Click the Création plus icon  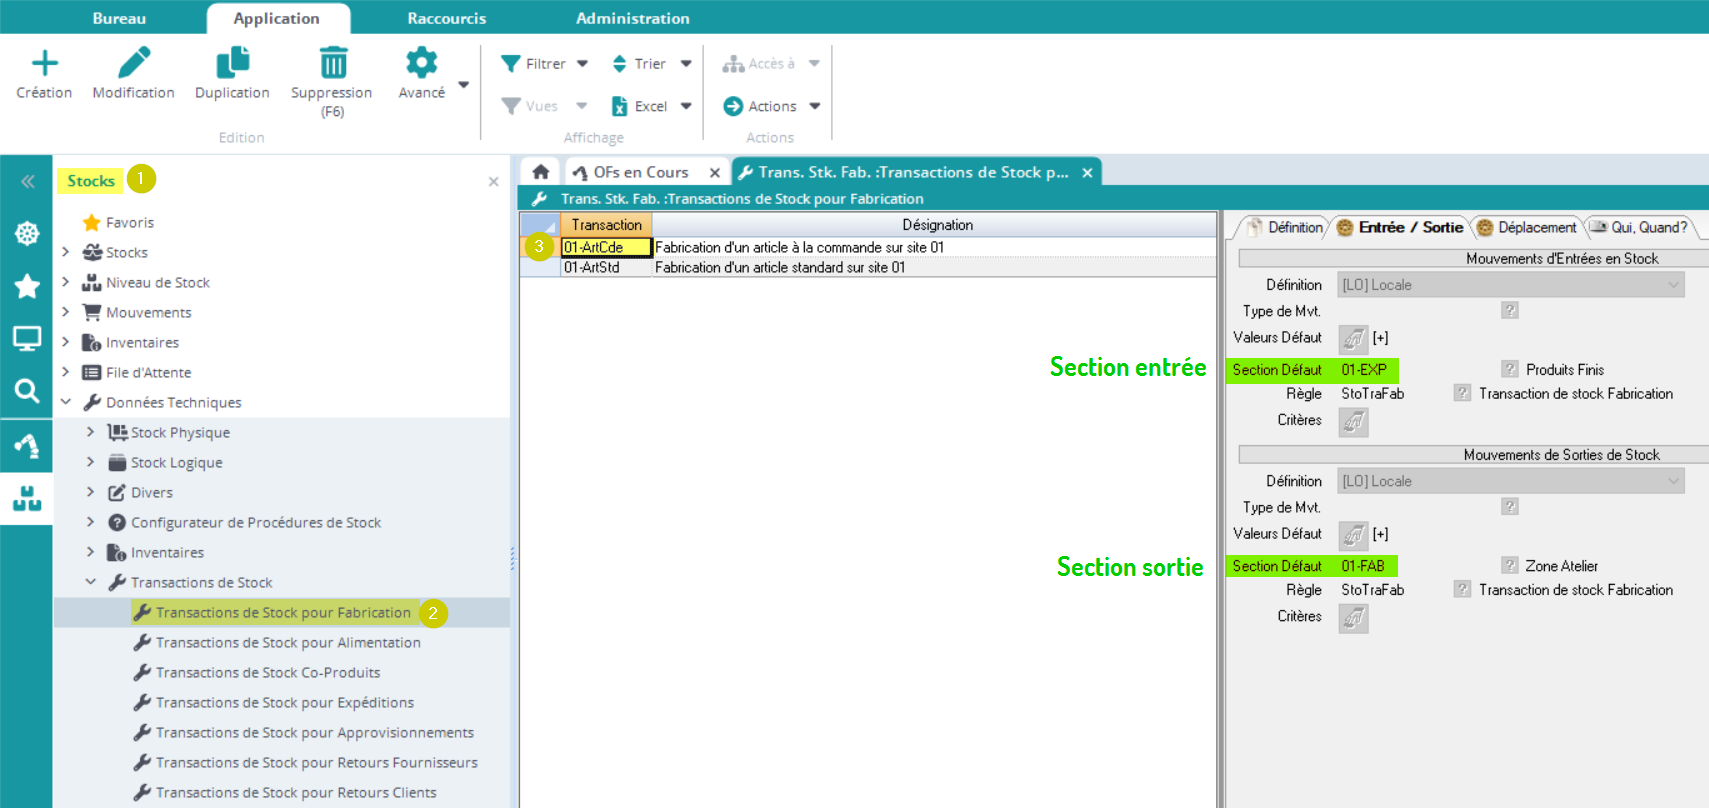pos(44,64)
